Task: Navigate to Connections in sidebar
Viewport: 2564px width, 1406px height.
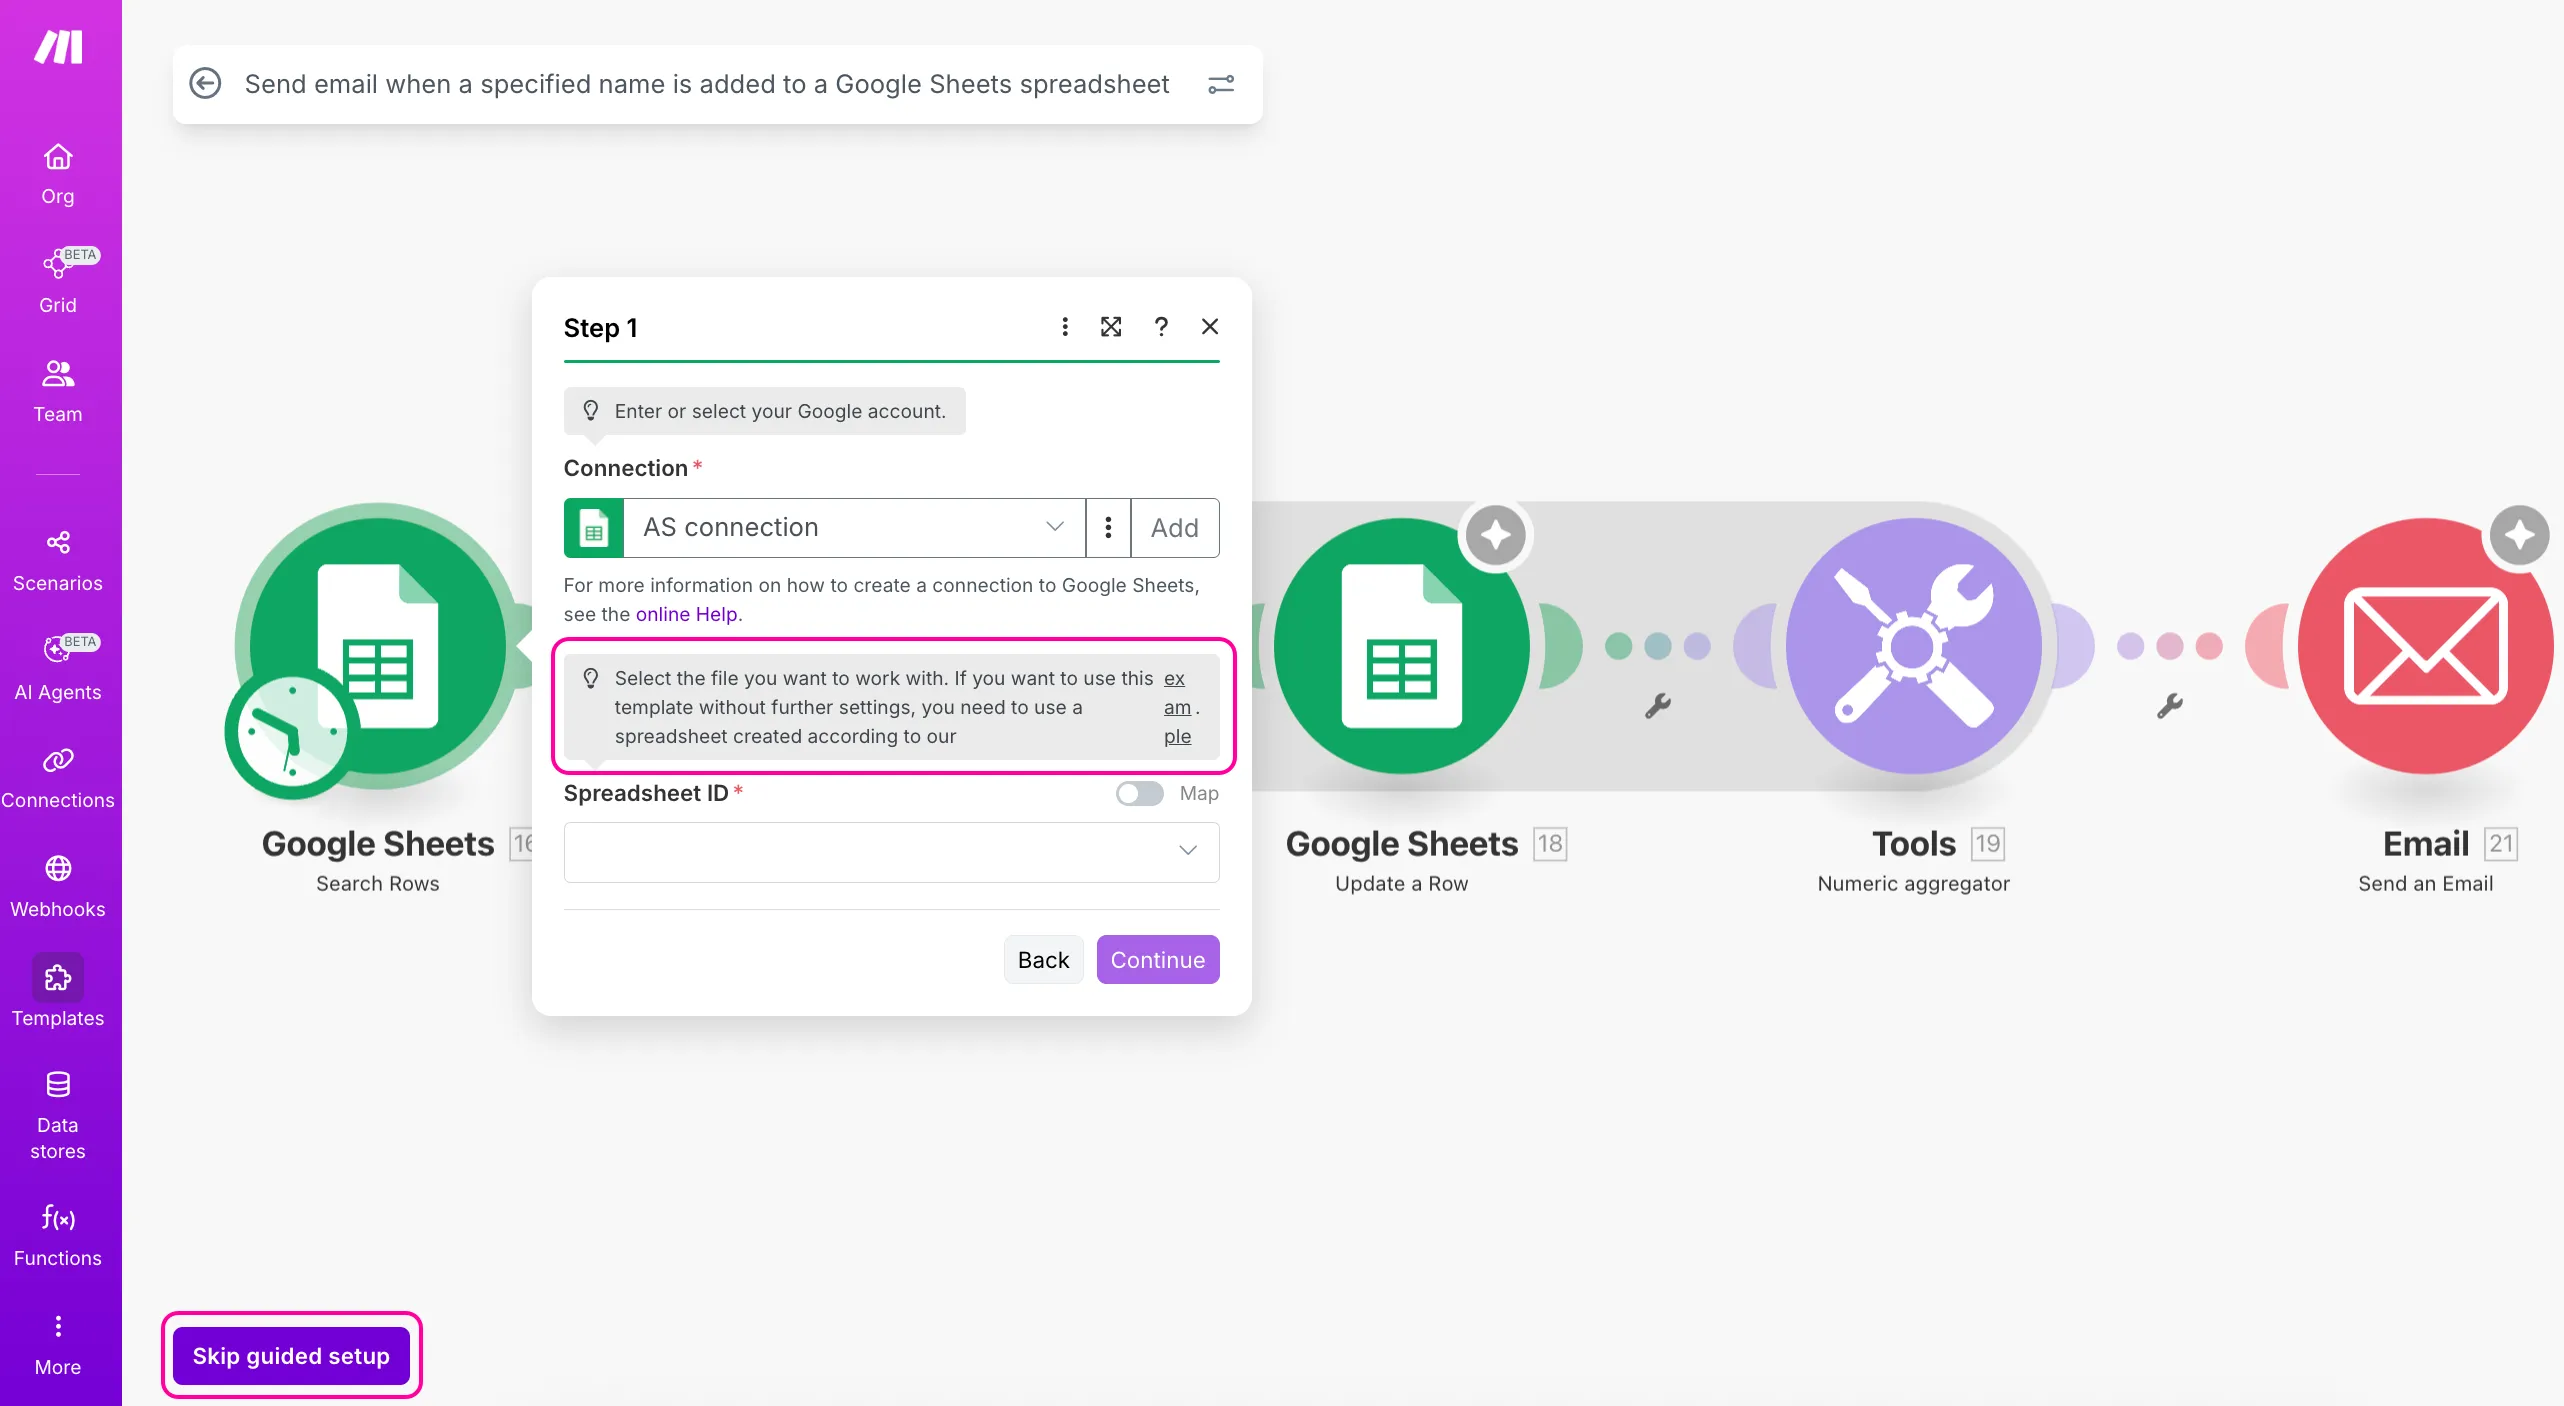Action: (x=58, y=777)
